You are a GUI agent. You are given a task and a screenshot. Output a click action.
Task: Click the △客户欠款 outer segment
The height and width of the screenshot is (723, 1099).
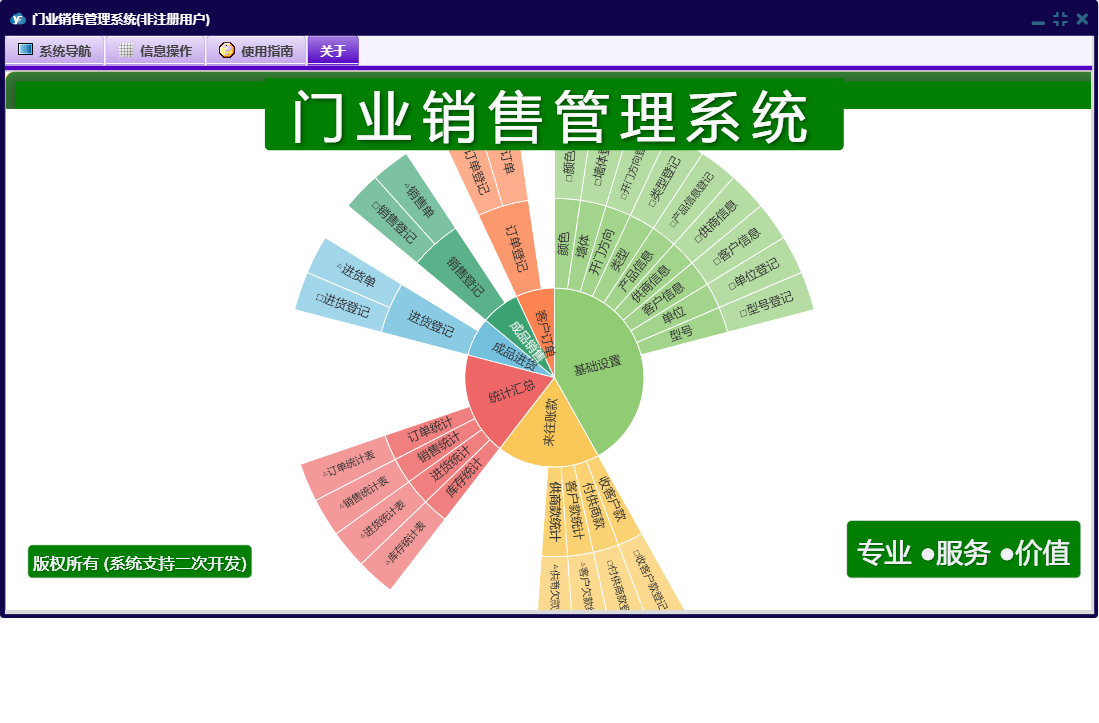pyautogui.click(x=585, y=584)
